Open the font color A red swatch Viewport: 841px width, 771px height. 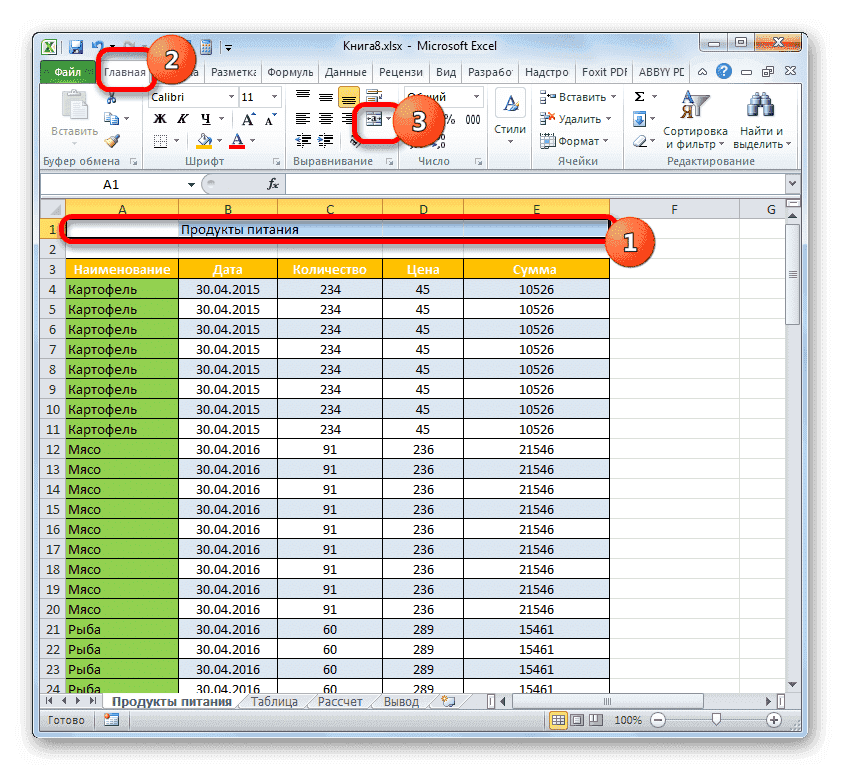coord(236,141)
